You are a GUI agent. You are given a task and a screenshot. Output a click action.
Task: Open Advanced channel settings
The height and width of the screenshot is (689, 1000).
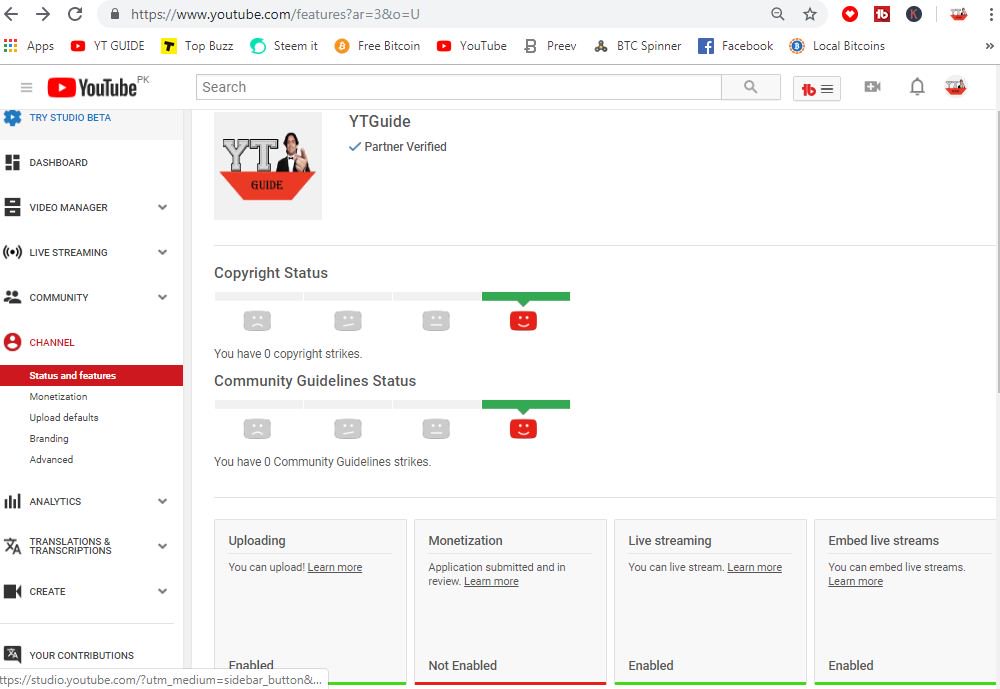pyautogui.click(x=51, y=459)
